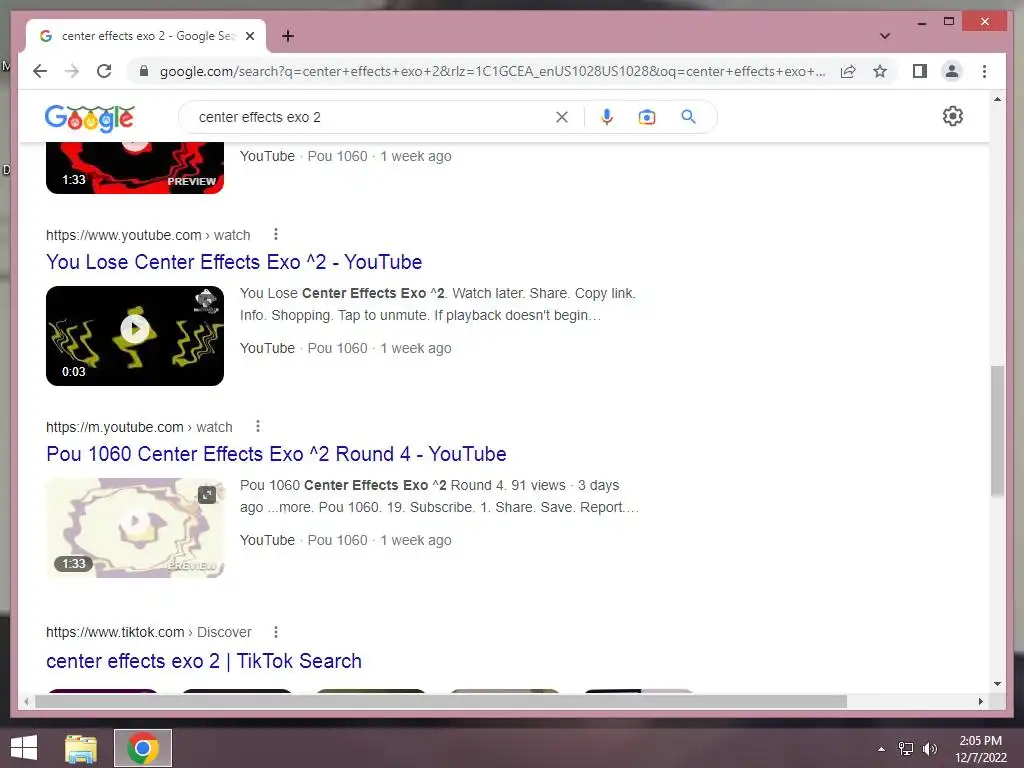
Task: Click fullscreen icon on Round 4 thumbnail
Action: (207, 494)
